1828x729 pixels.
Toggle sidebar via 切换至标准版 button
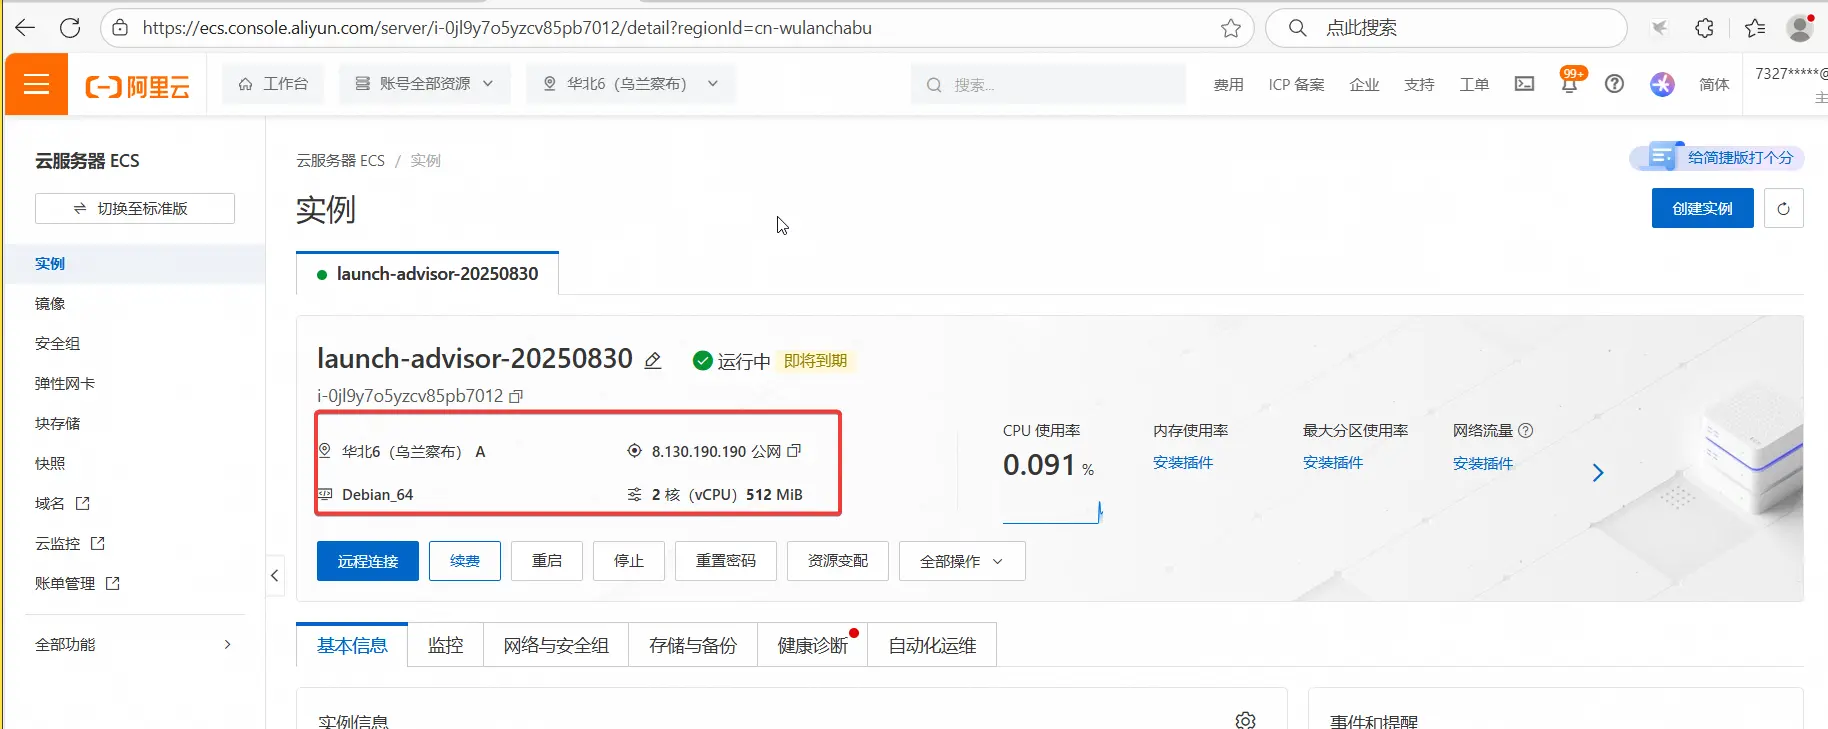coord(135,209)
